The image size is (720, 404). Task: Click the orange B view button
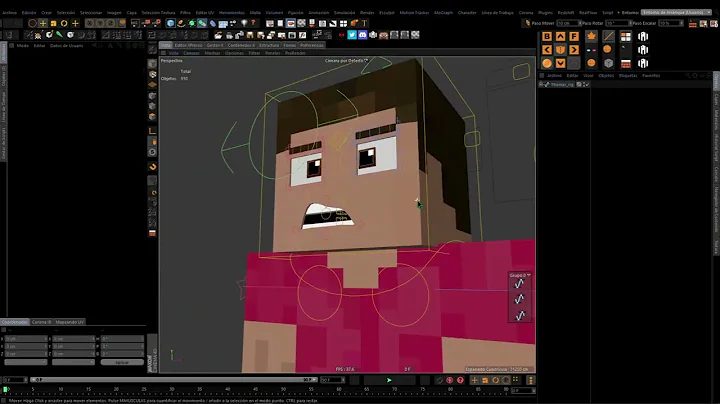(x=547, y=36)
